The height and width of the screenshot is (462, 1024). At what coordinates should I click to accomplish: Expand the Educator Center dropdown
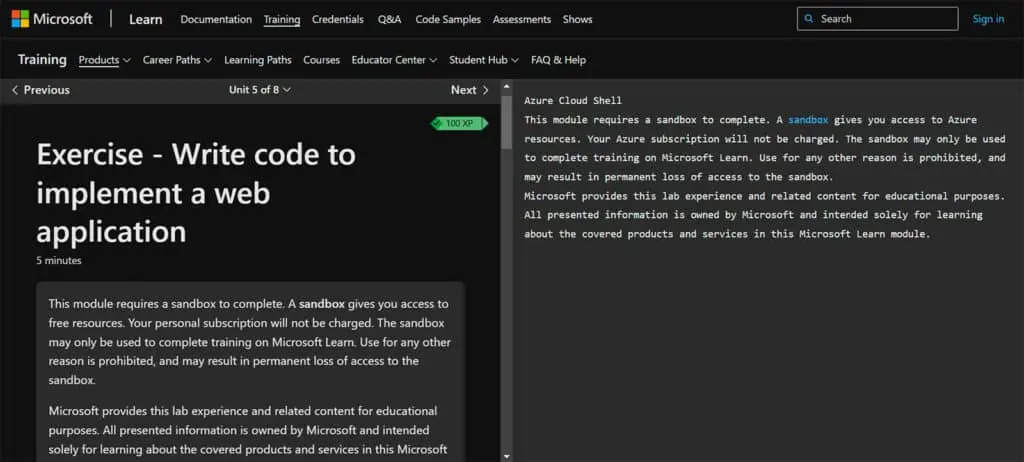coord(394,60)
